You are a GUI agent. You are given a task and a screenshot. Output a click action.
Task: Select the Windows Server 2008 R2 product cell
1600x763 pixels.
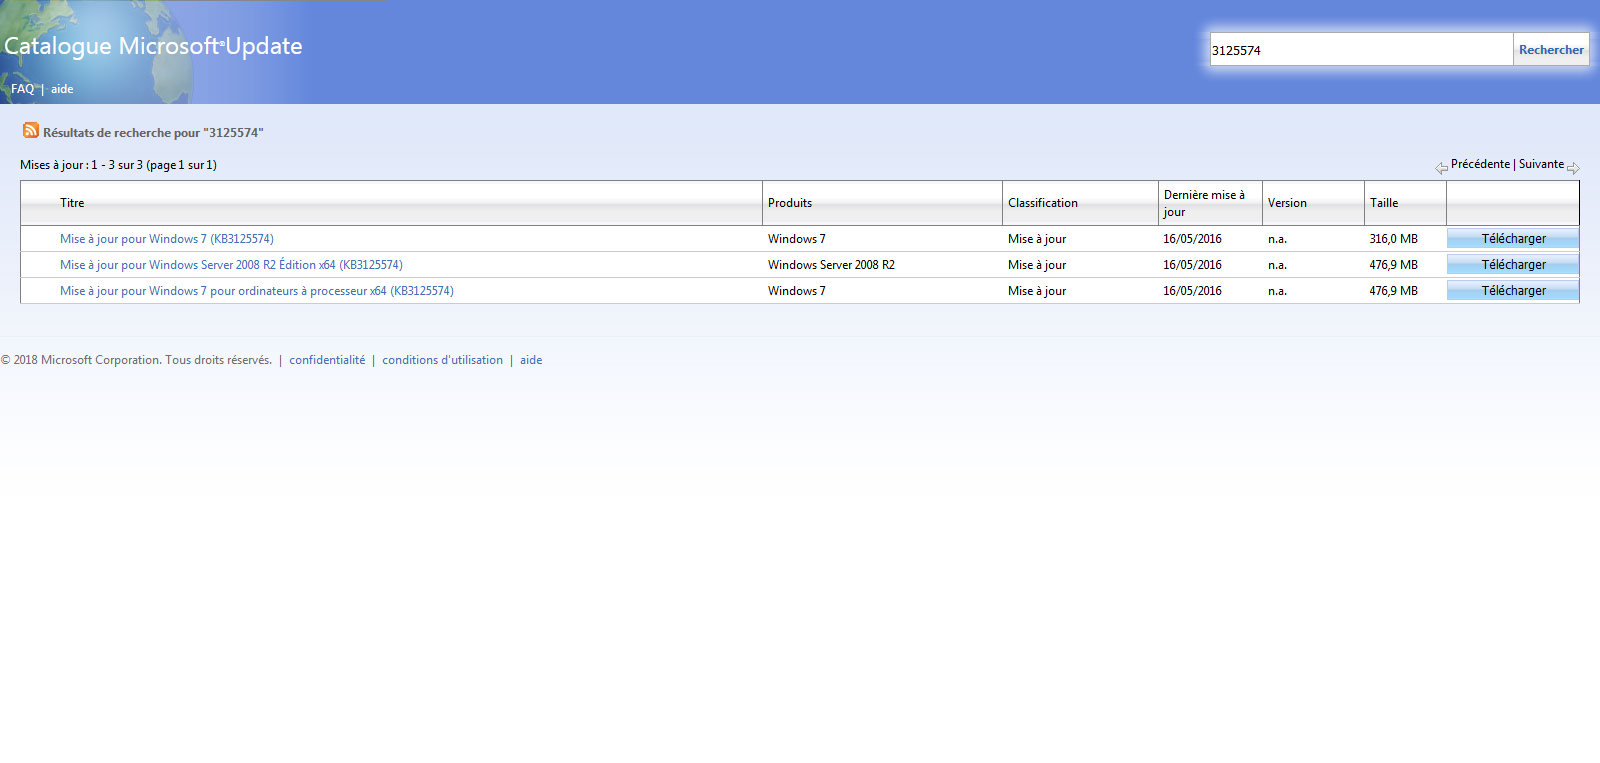[831, 265]
